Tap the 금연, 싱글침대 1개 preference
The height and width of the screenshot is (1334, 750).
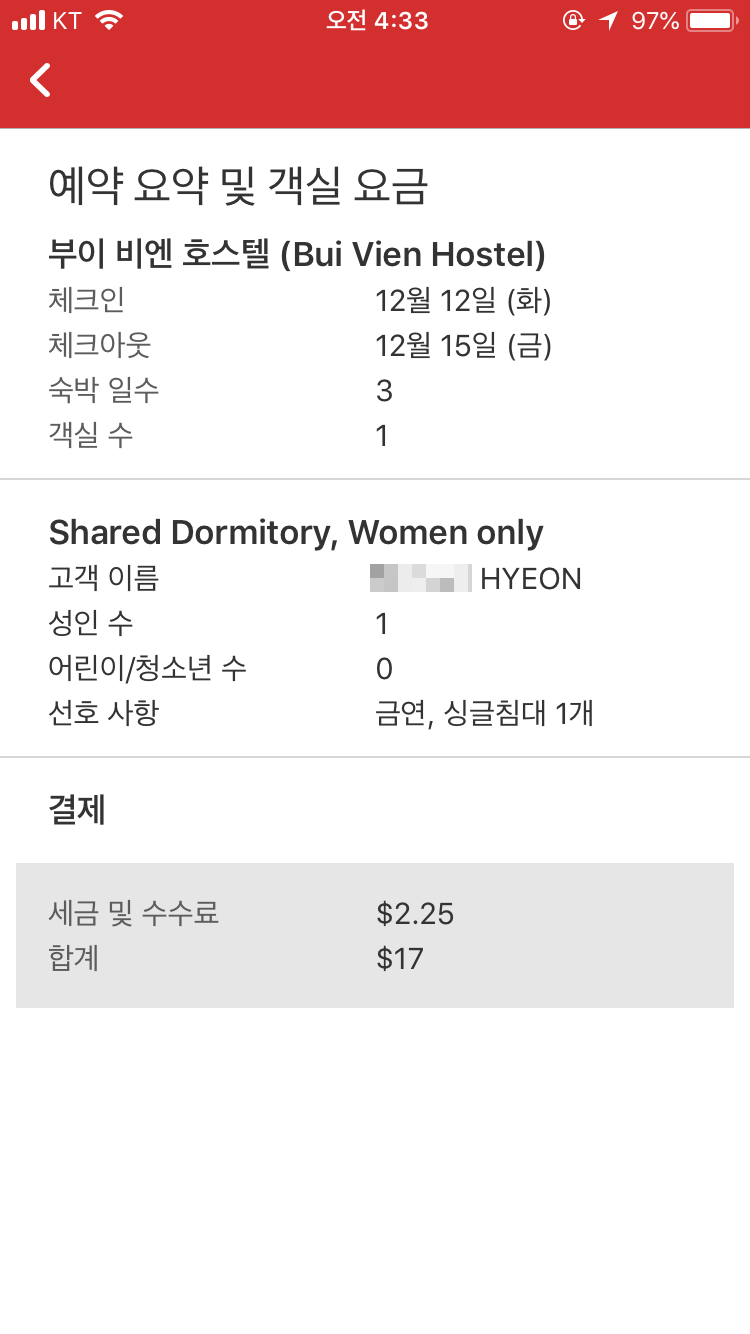485,714
